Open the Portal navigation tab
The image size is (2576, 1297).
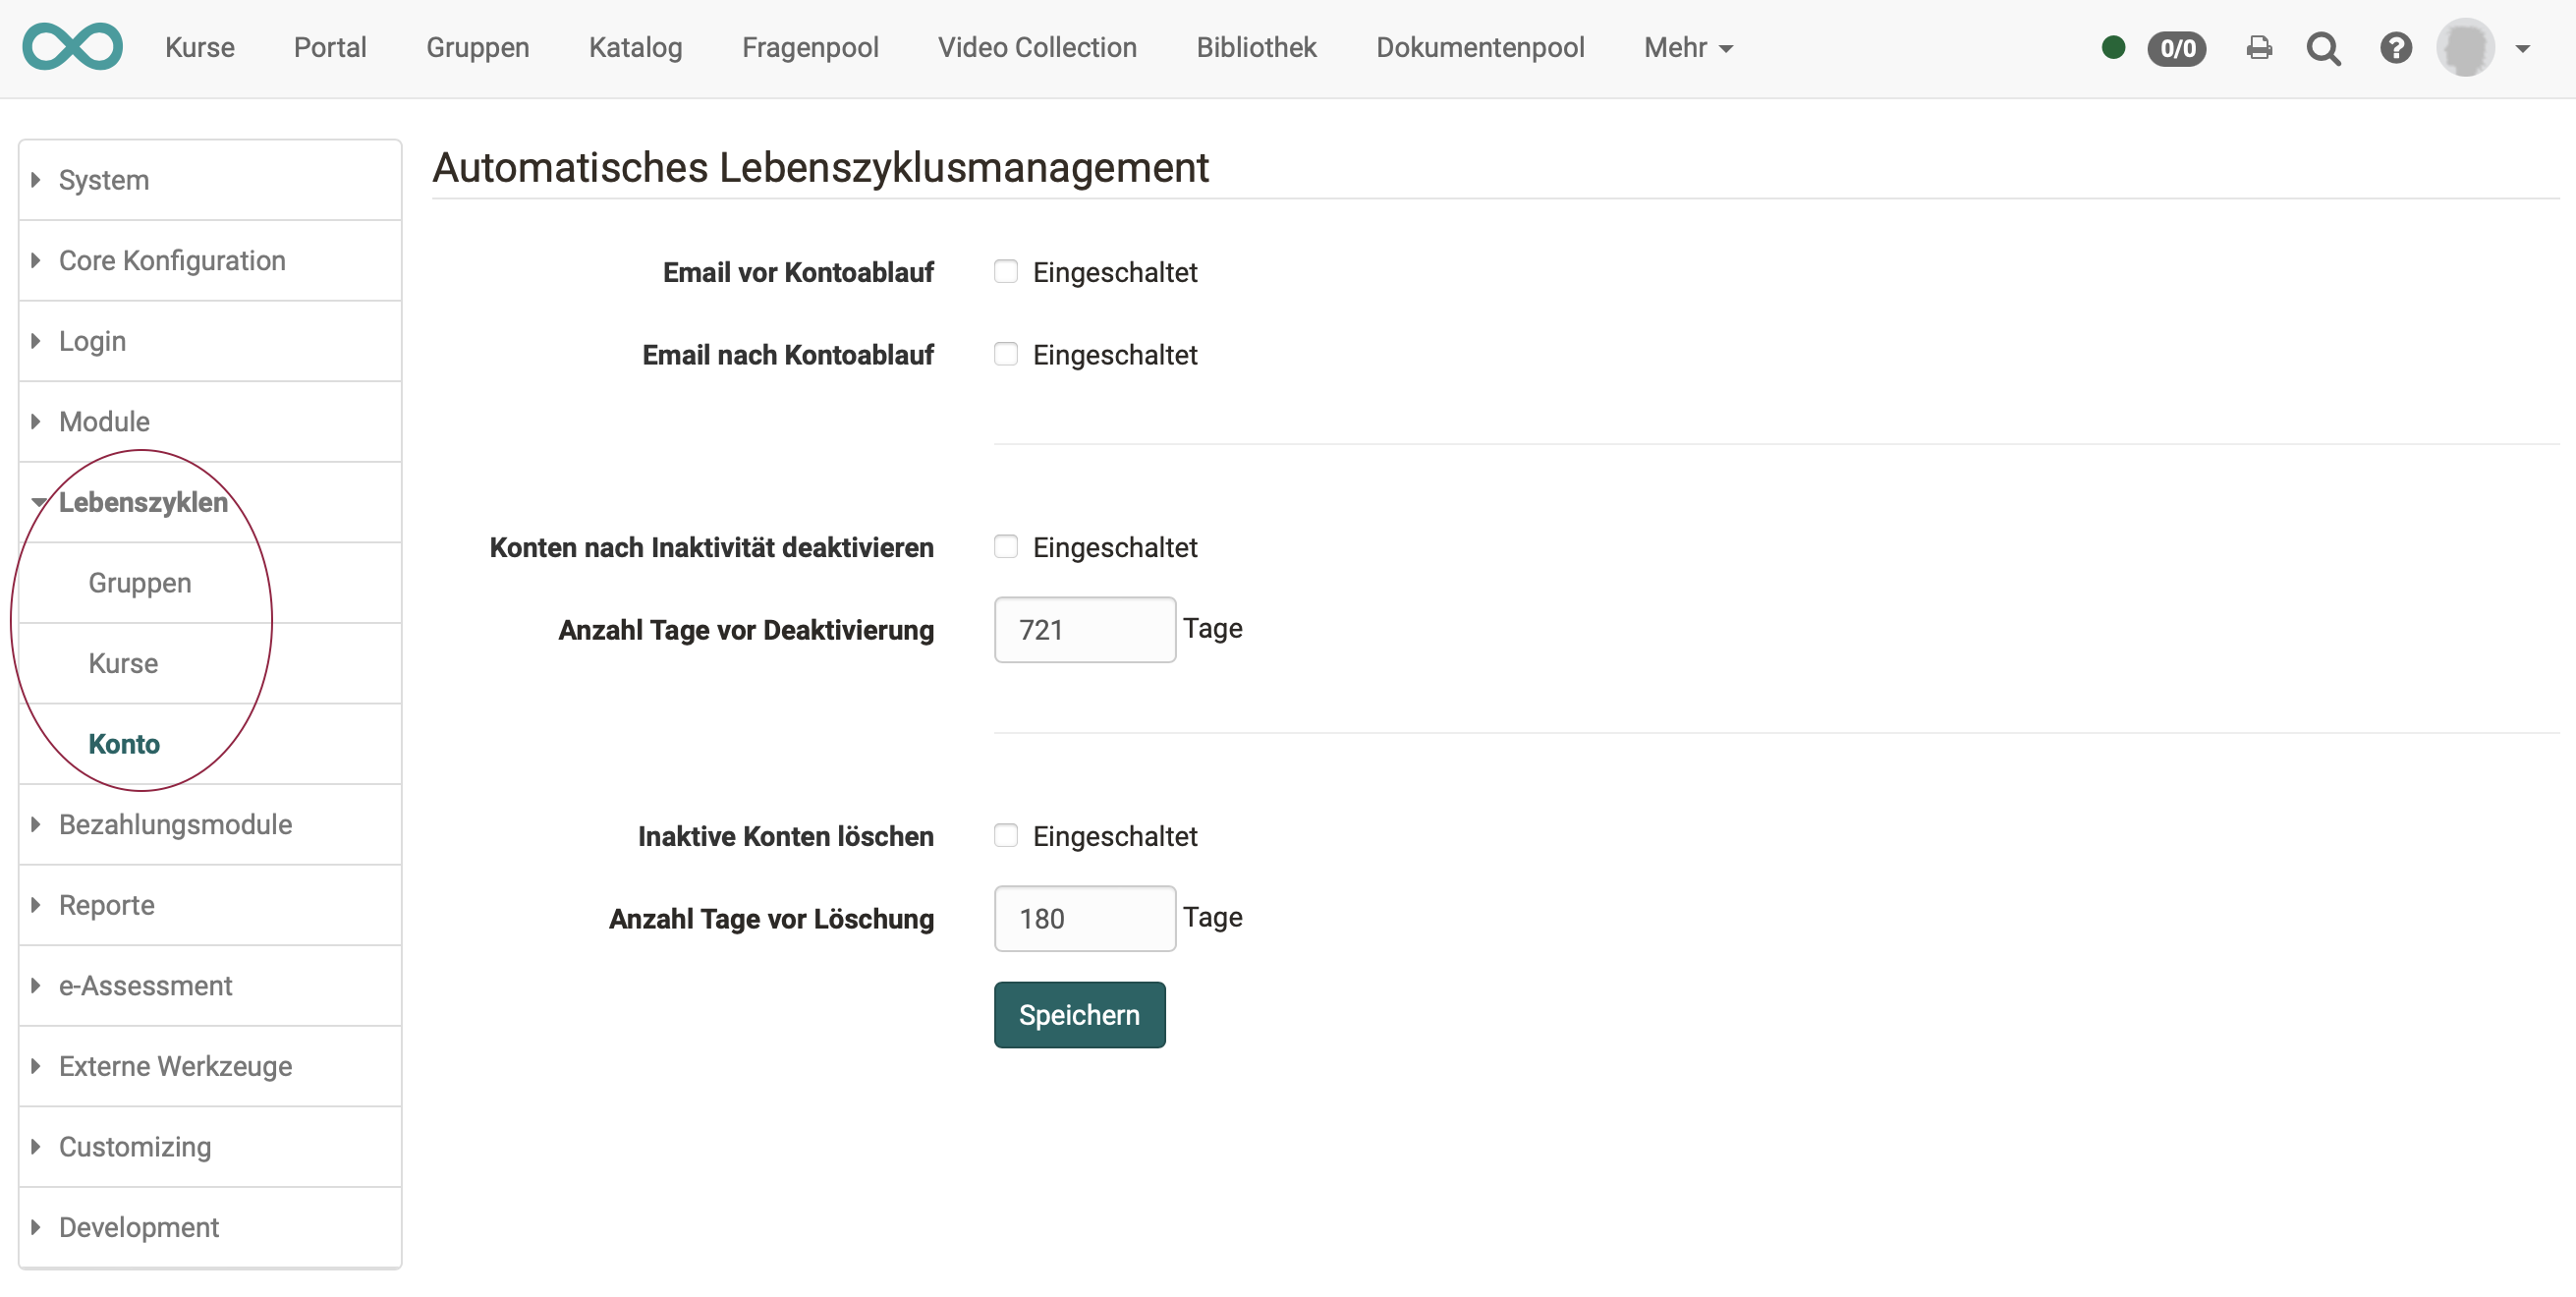(330, 47)
